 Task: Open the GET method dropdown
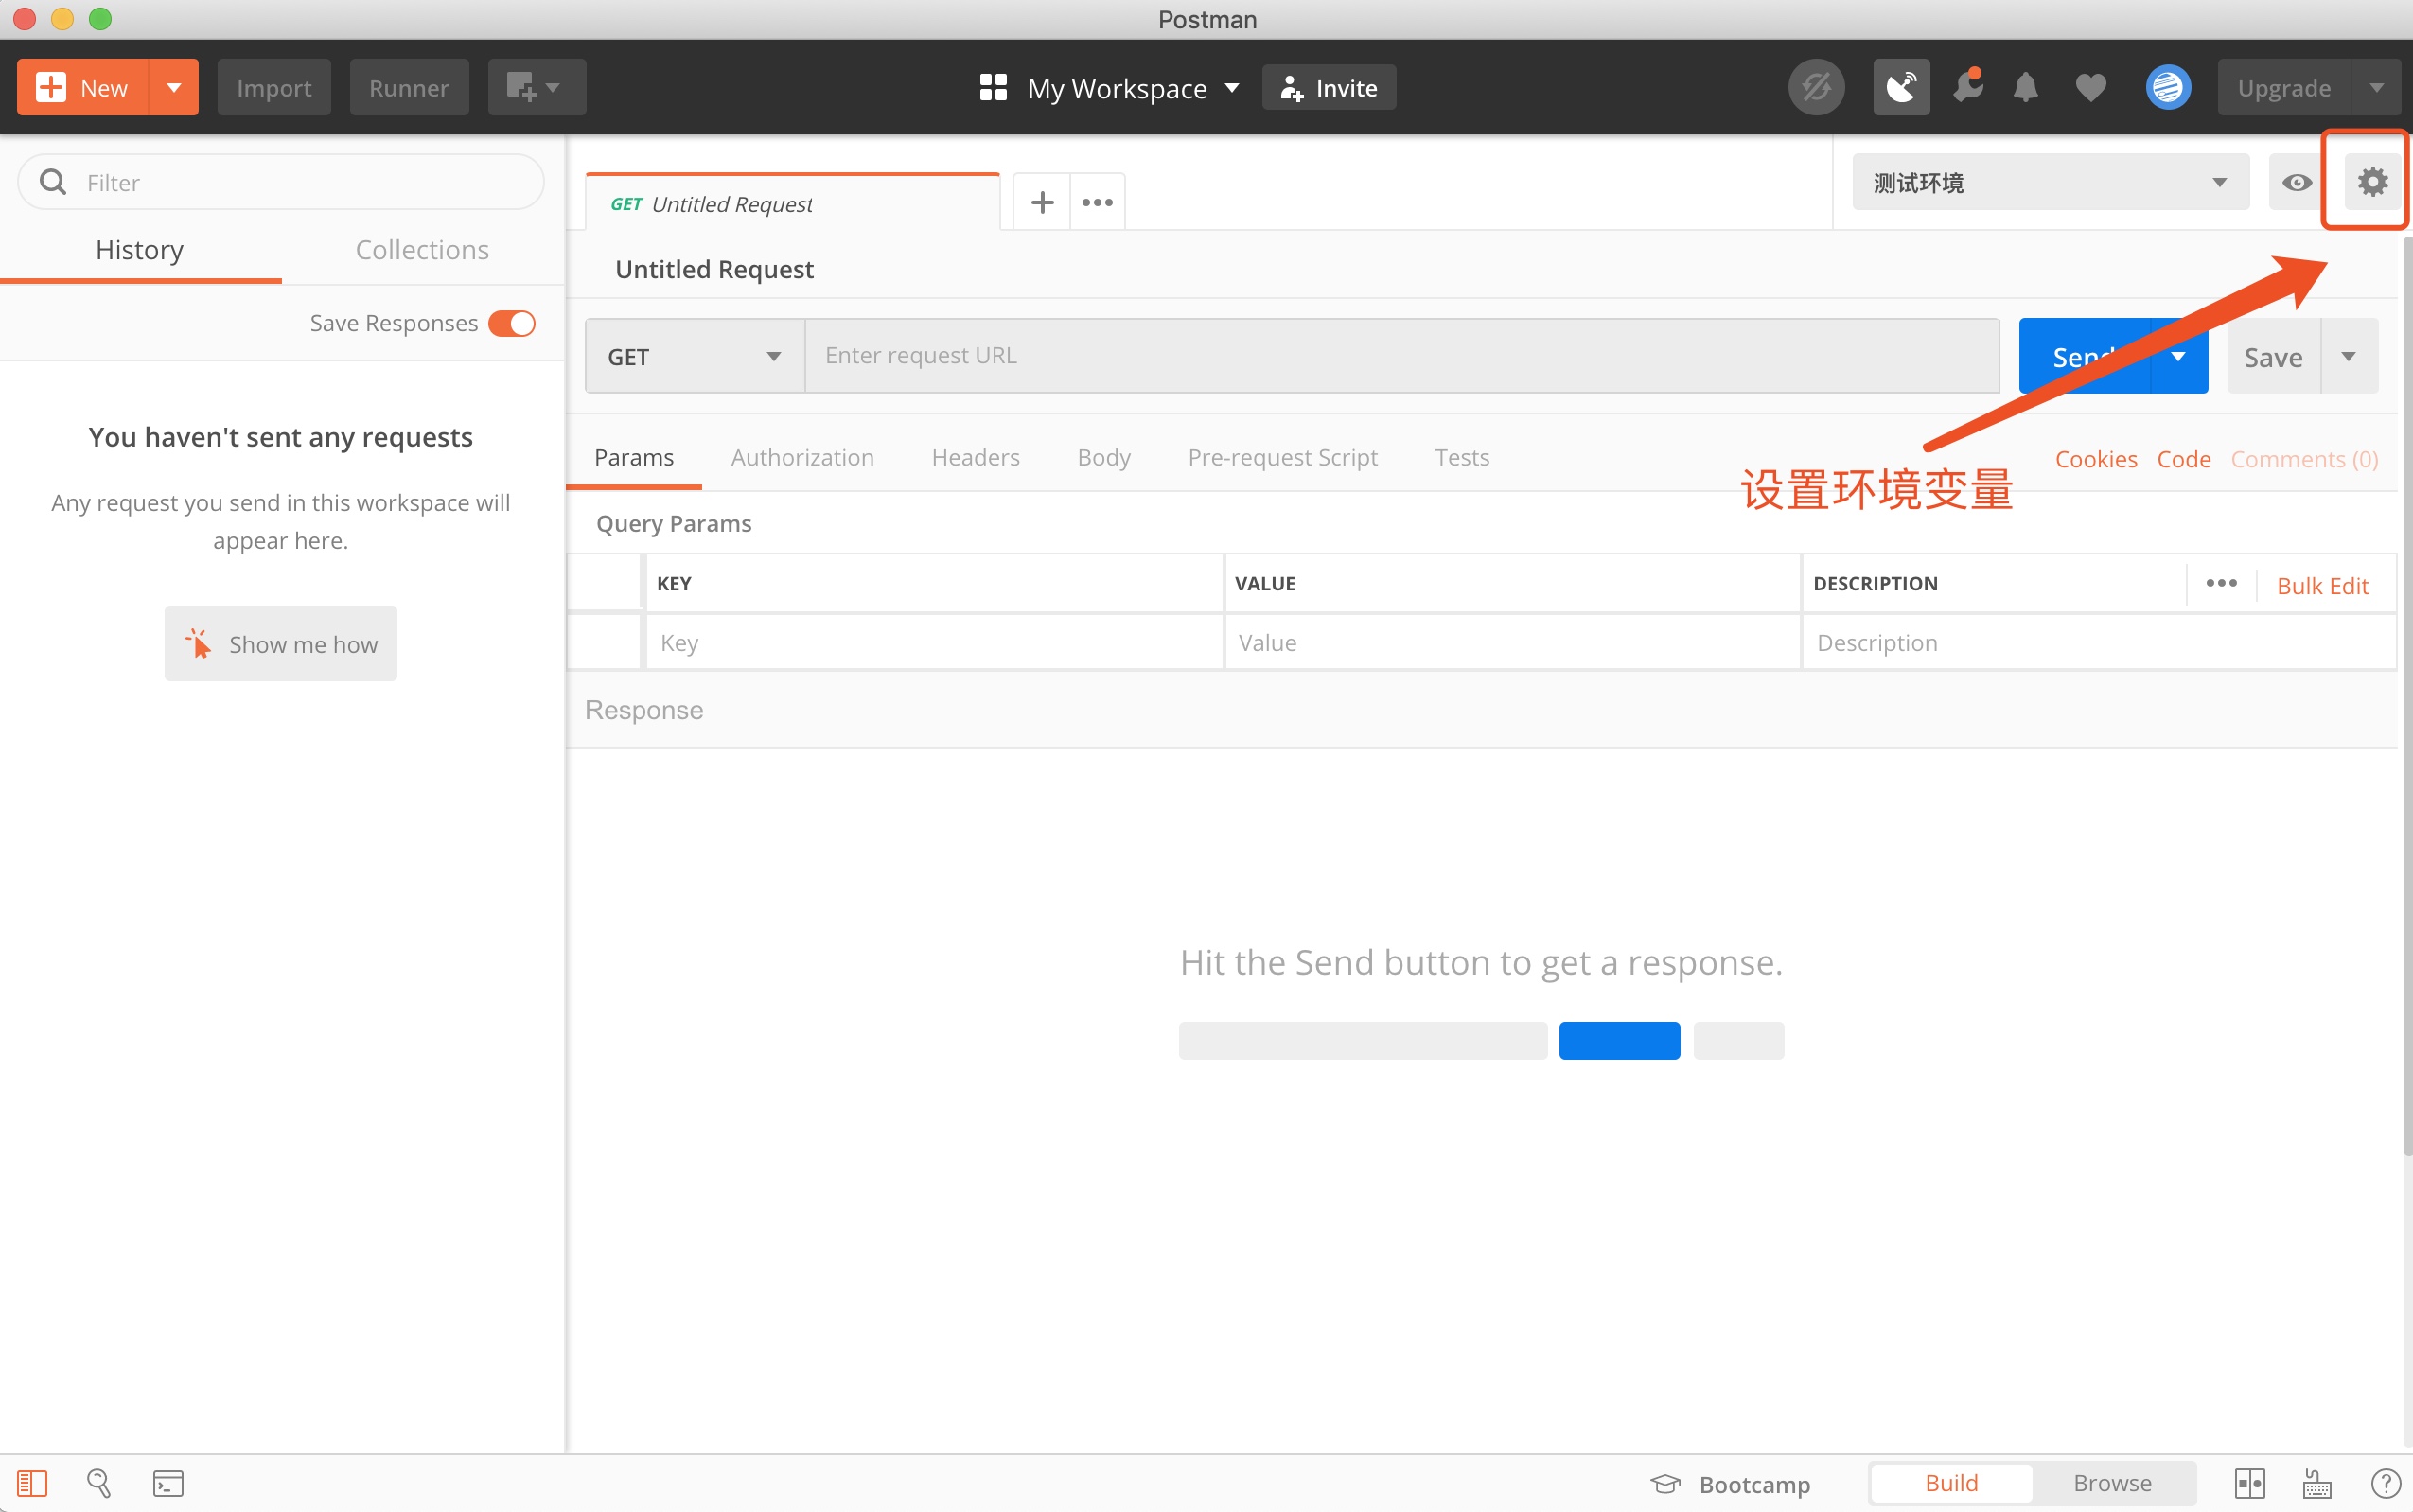695,356
